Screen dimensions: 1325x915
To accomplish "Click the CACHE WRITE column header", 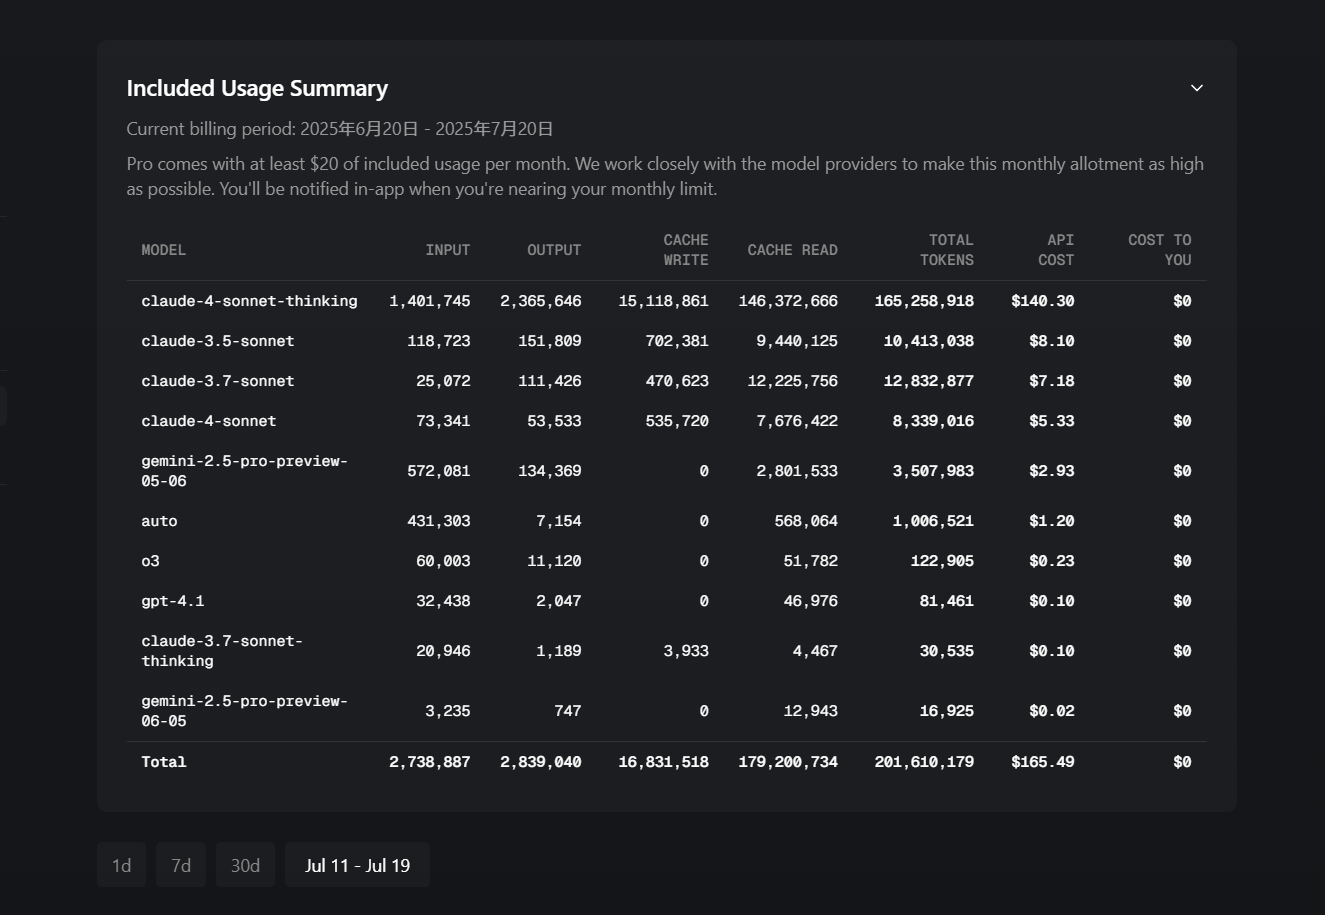I will click(x=686, y=250).
